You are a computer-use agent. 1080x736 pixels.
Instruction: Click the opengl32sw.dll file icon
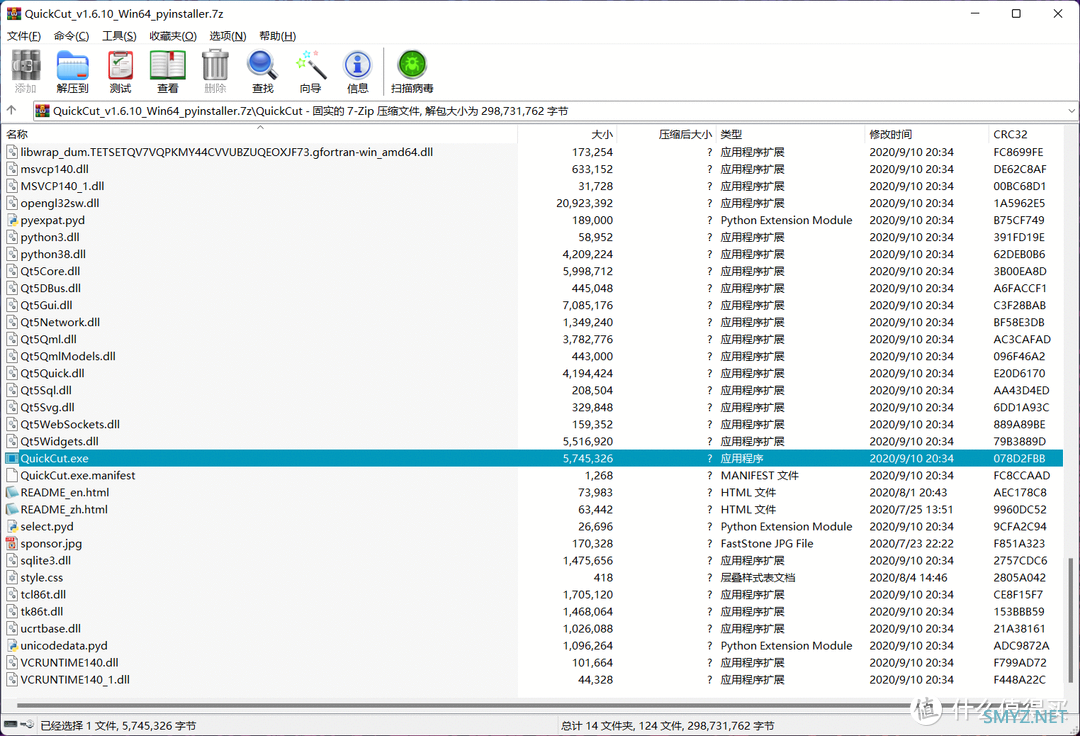(x=12, y=203)
